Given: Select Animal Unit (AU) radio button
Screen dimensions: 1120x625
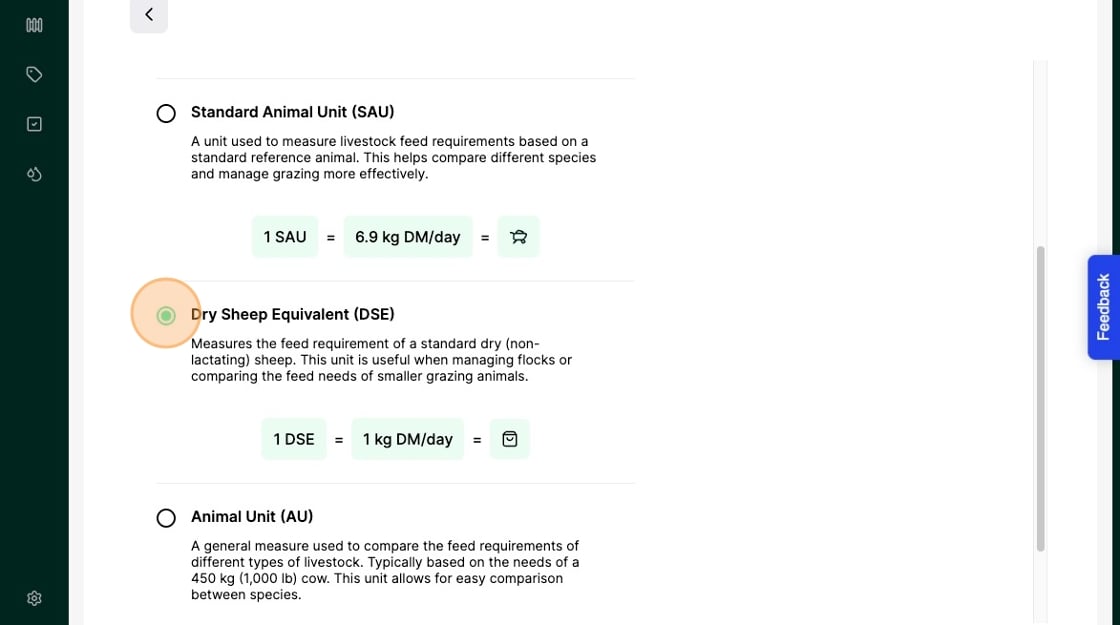Looking at the screenshot, I should click(166, 518).
